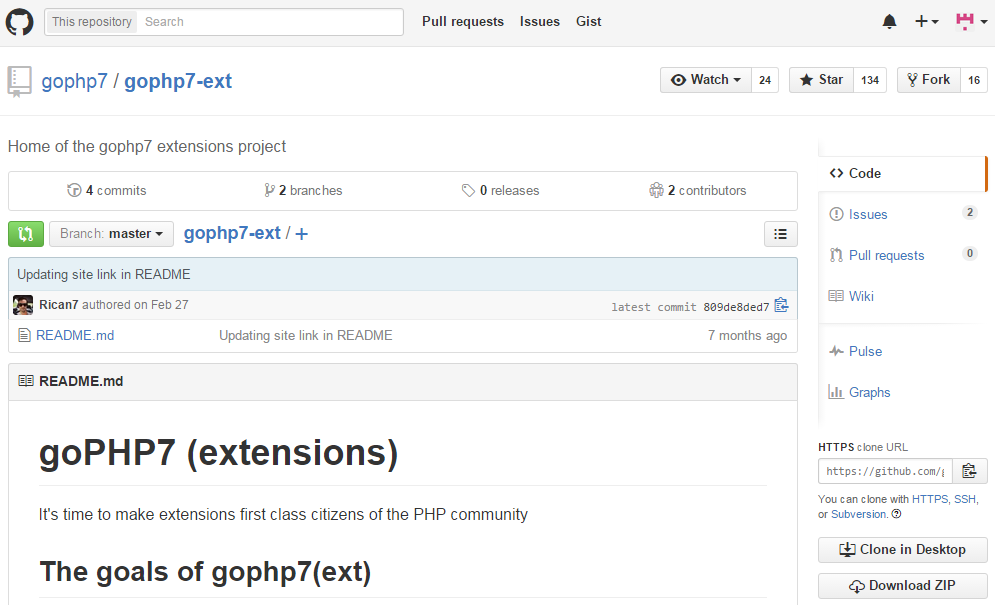The height and width of the screenshot is (605, 995).
Task: Focus the Search input field
Action: coord(269,22)
